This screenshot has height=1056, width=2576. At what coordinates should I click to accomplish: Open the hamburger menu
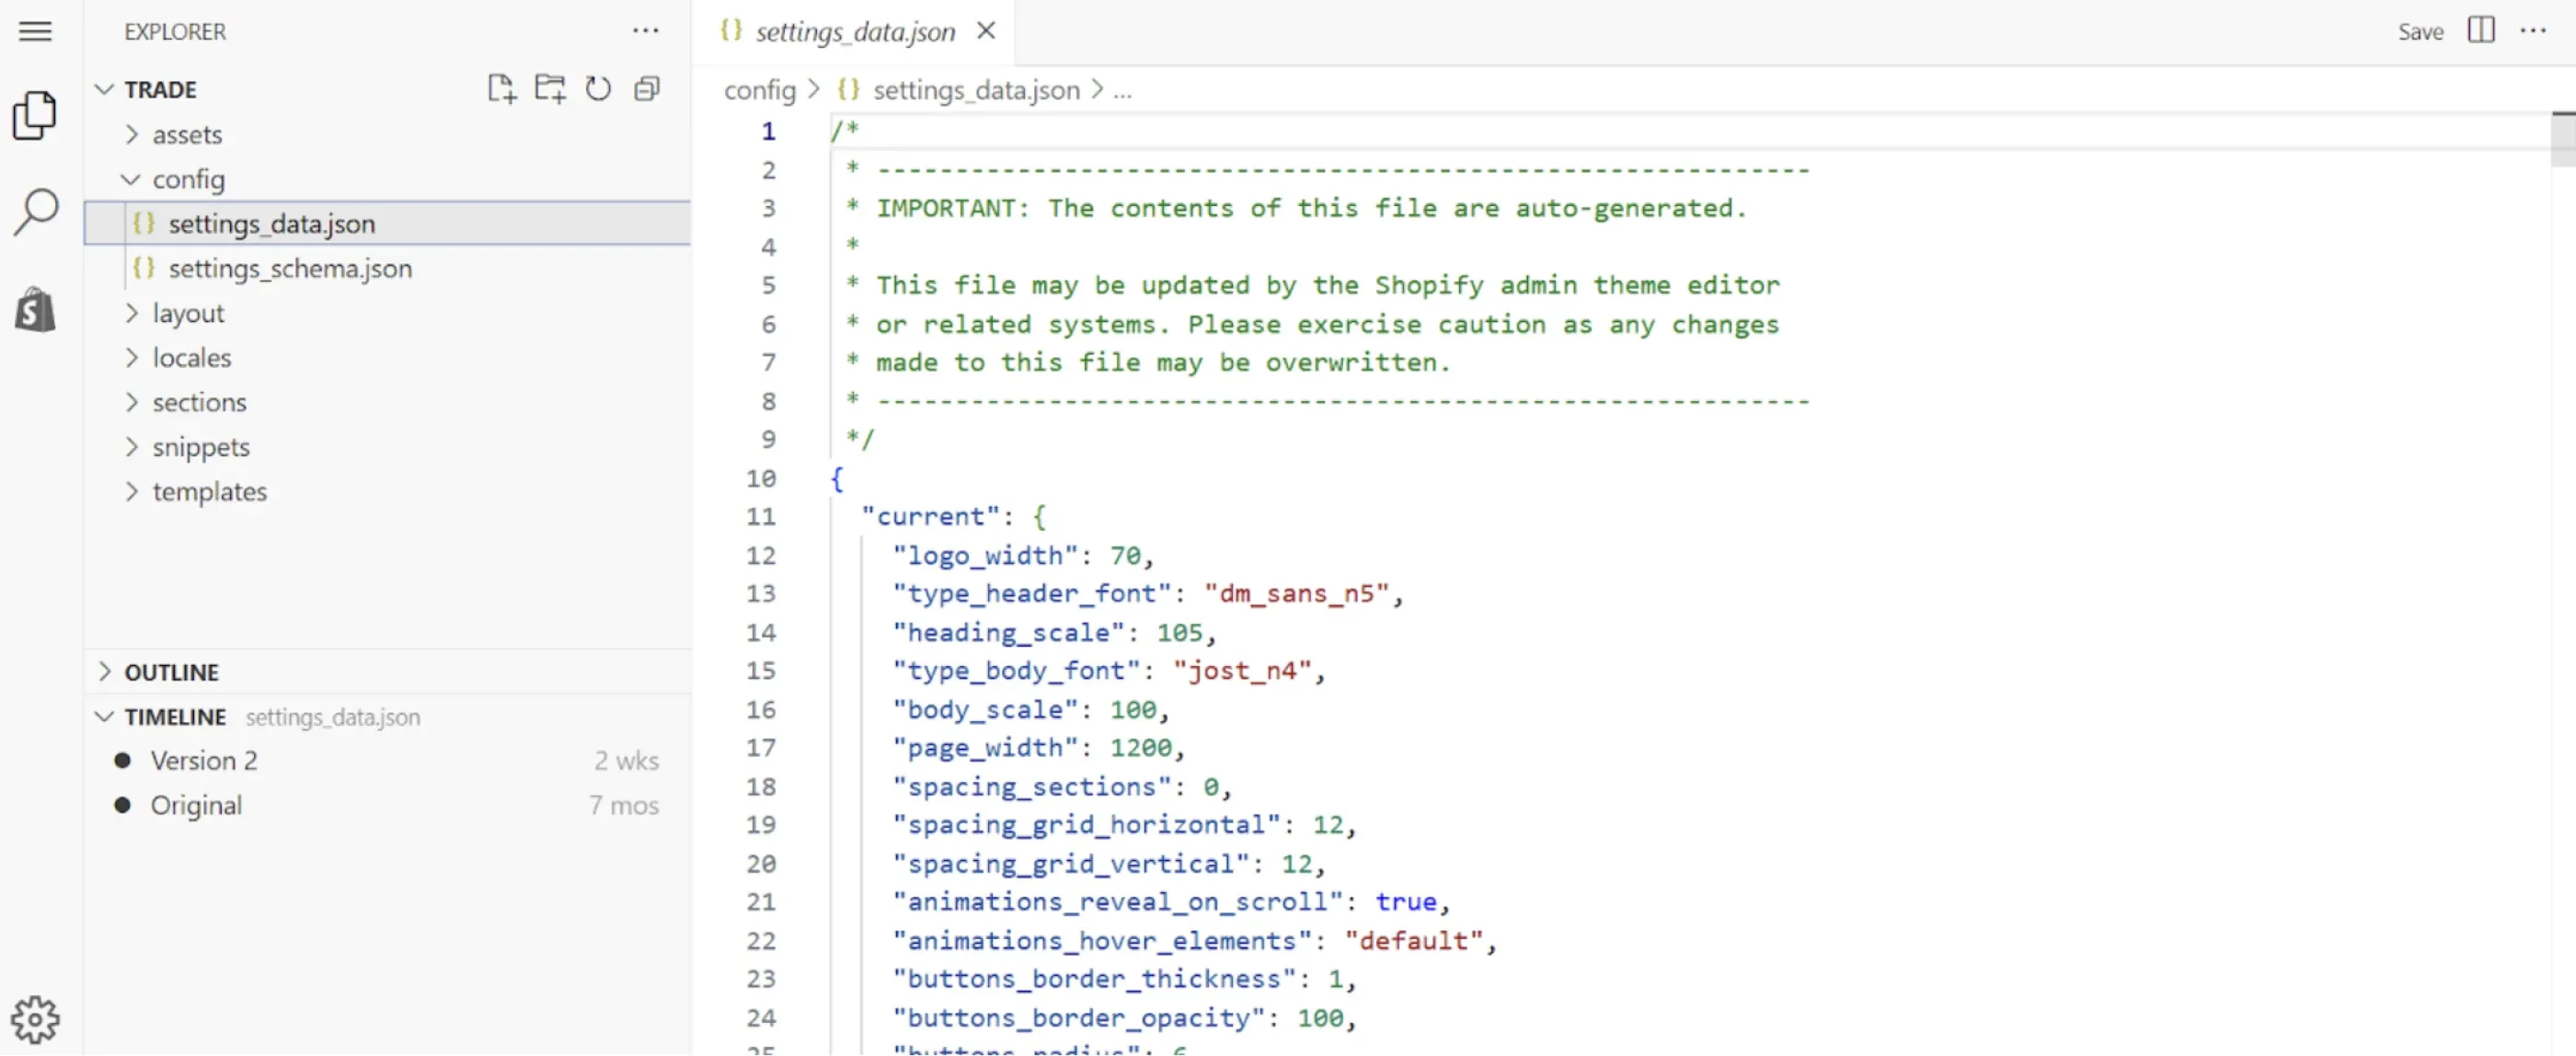[35, 31]
